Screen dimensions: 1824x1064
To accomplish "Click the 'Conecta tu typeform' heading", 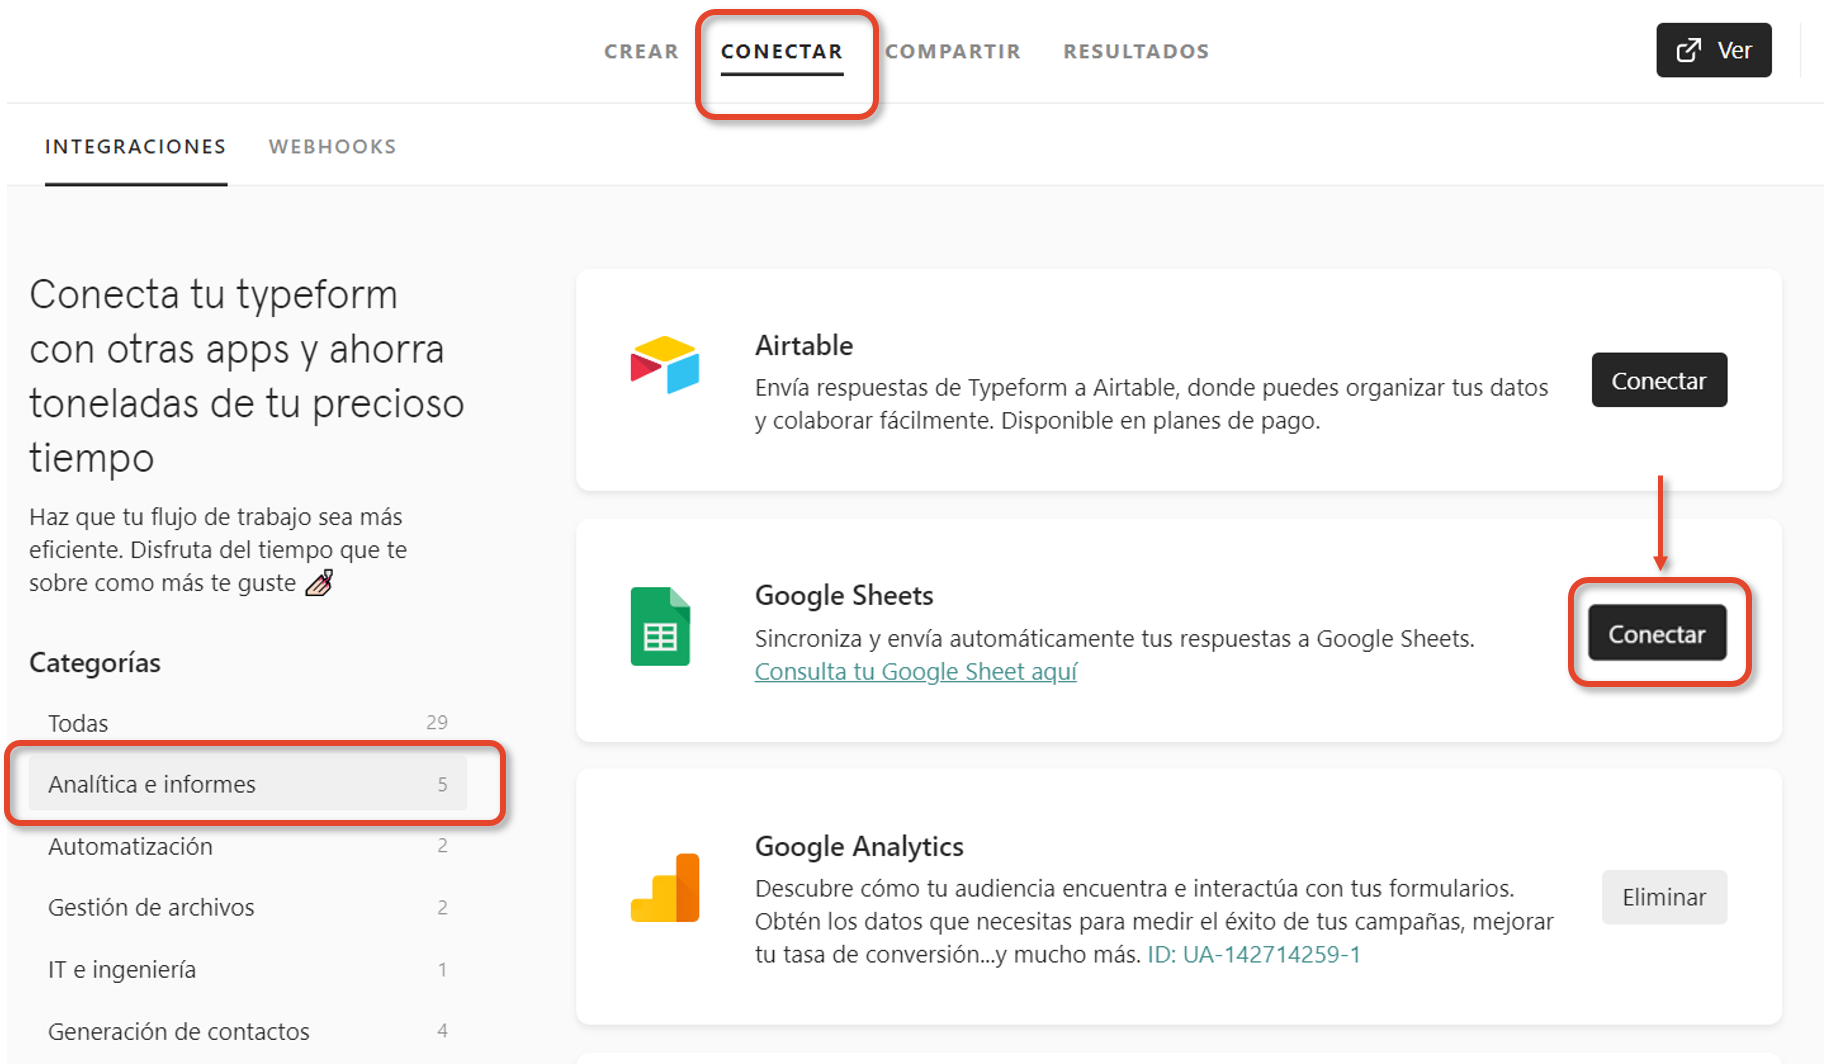I will pyautogui.click(x=247, y=376).
